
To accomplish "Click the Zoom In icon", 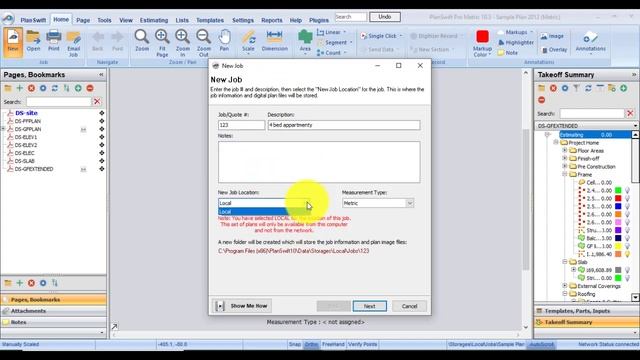I will pos(182,43).
